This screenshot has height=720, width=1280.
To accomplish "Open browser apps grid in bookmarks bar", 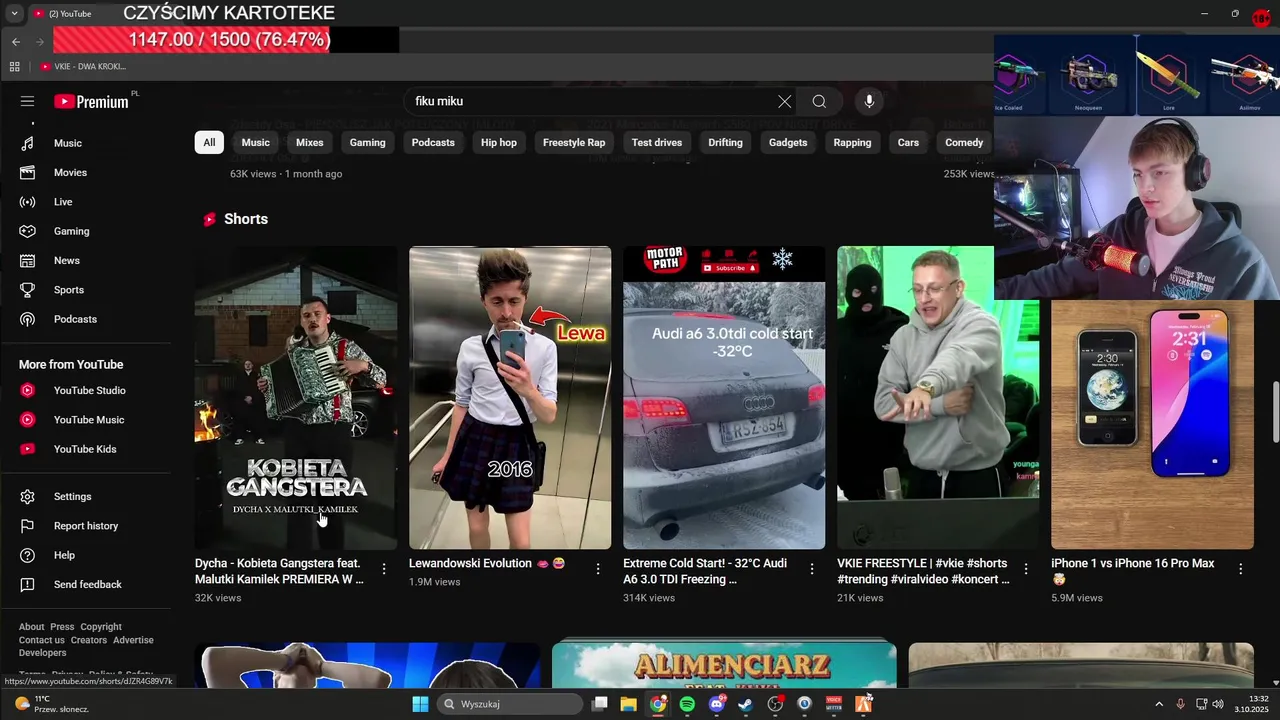I will pyautogui.click(x=15, y=67).
